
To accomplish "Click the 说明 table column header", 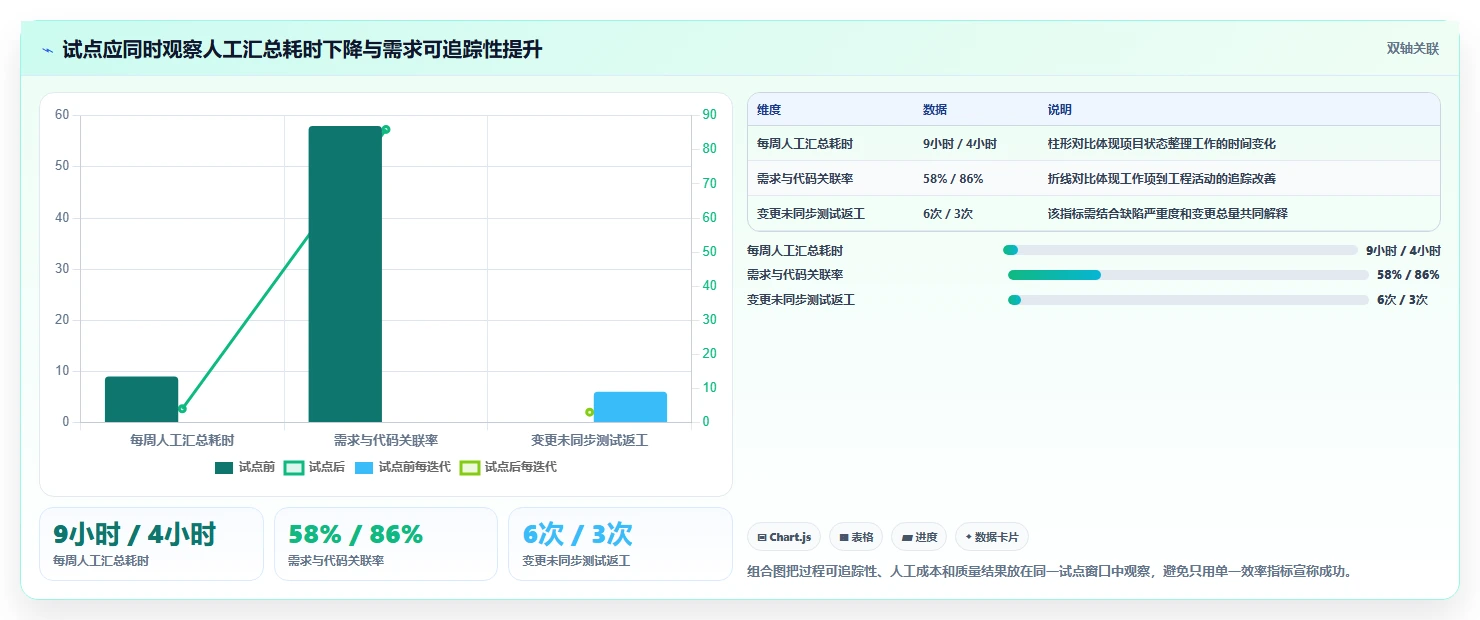I will (x=1060, y=110).
